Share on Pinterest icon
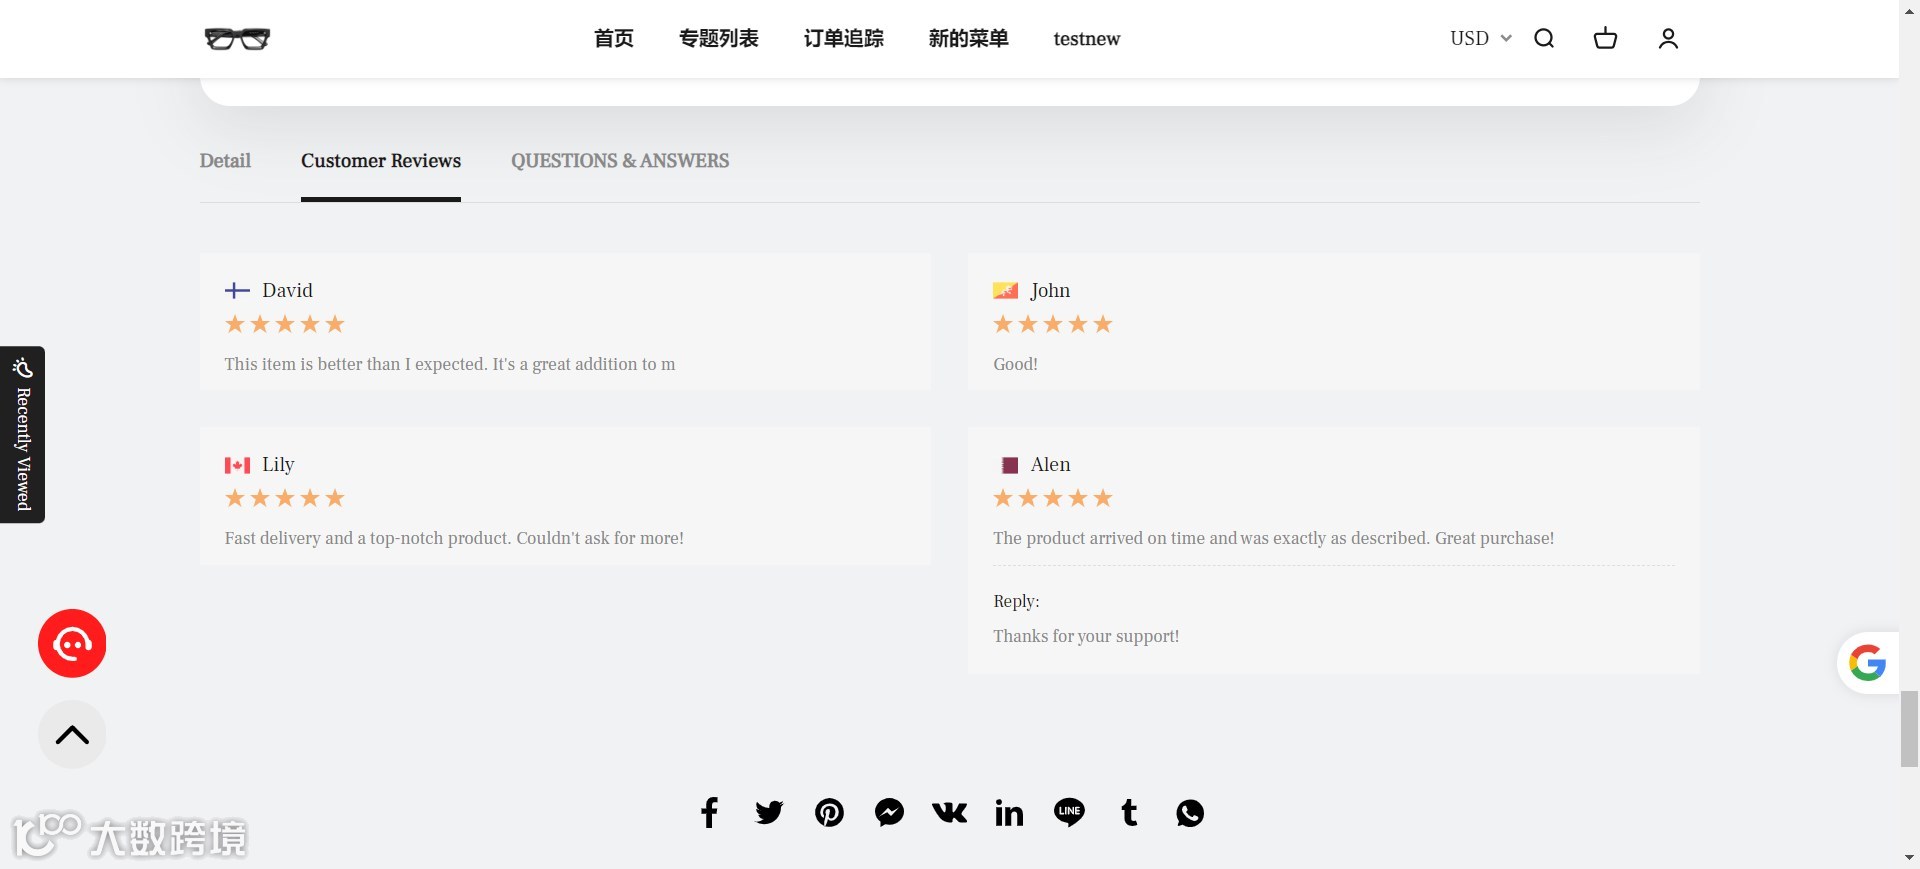The height and width of the screenshot is (869, 1920). click(829, 812)
